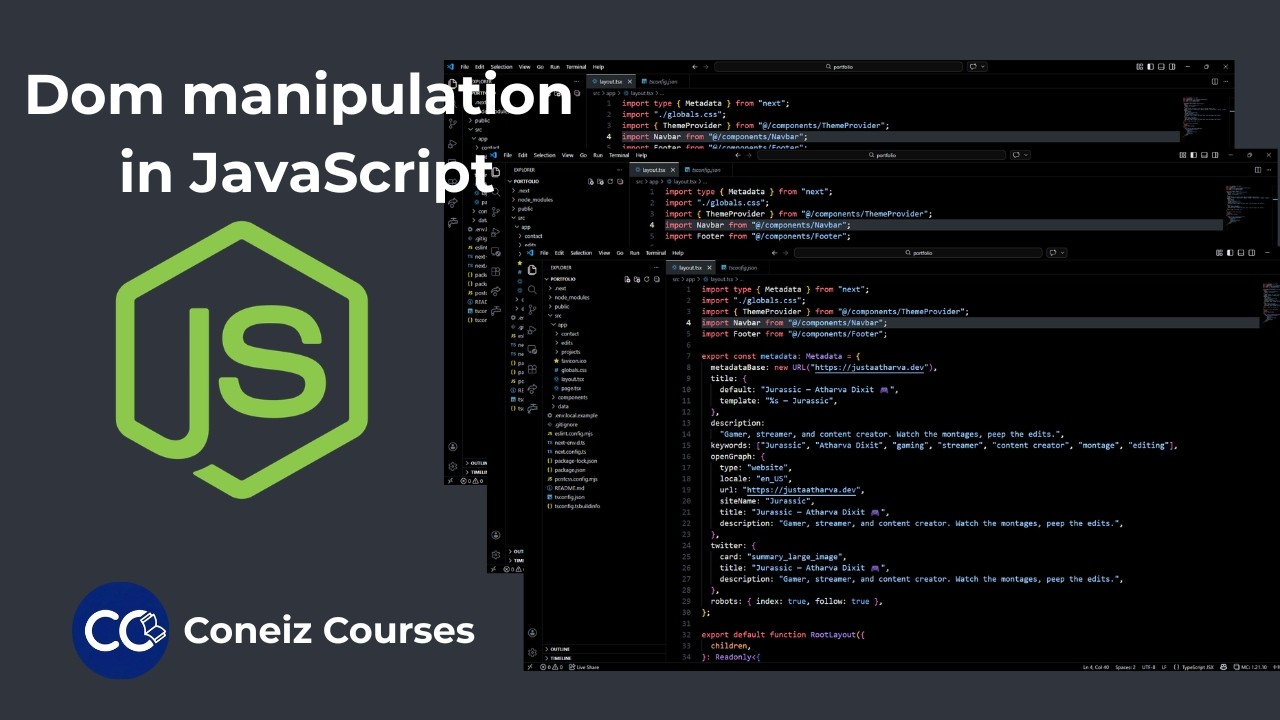The image size is (1280, 720).
Task: Click errors and warnings count in status bar
Action: tap(551, 667)
